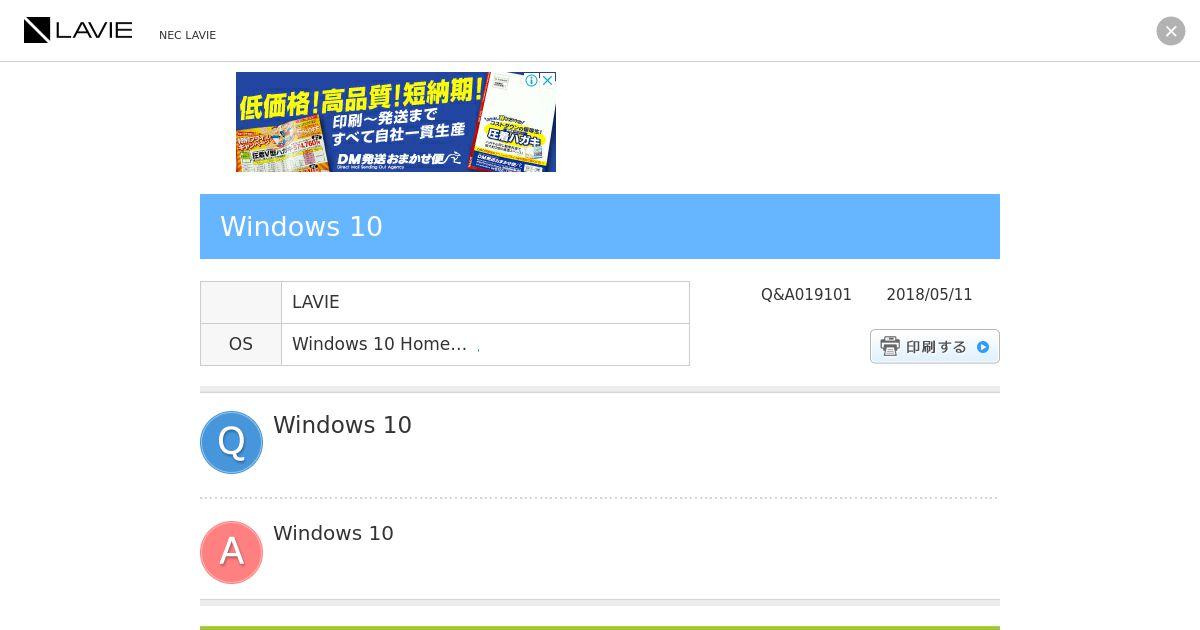
Task: Dismiss the banner ad with its X
Action: (548, 80)
